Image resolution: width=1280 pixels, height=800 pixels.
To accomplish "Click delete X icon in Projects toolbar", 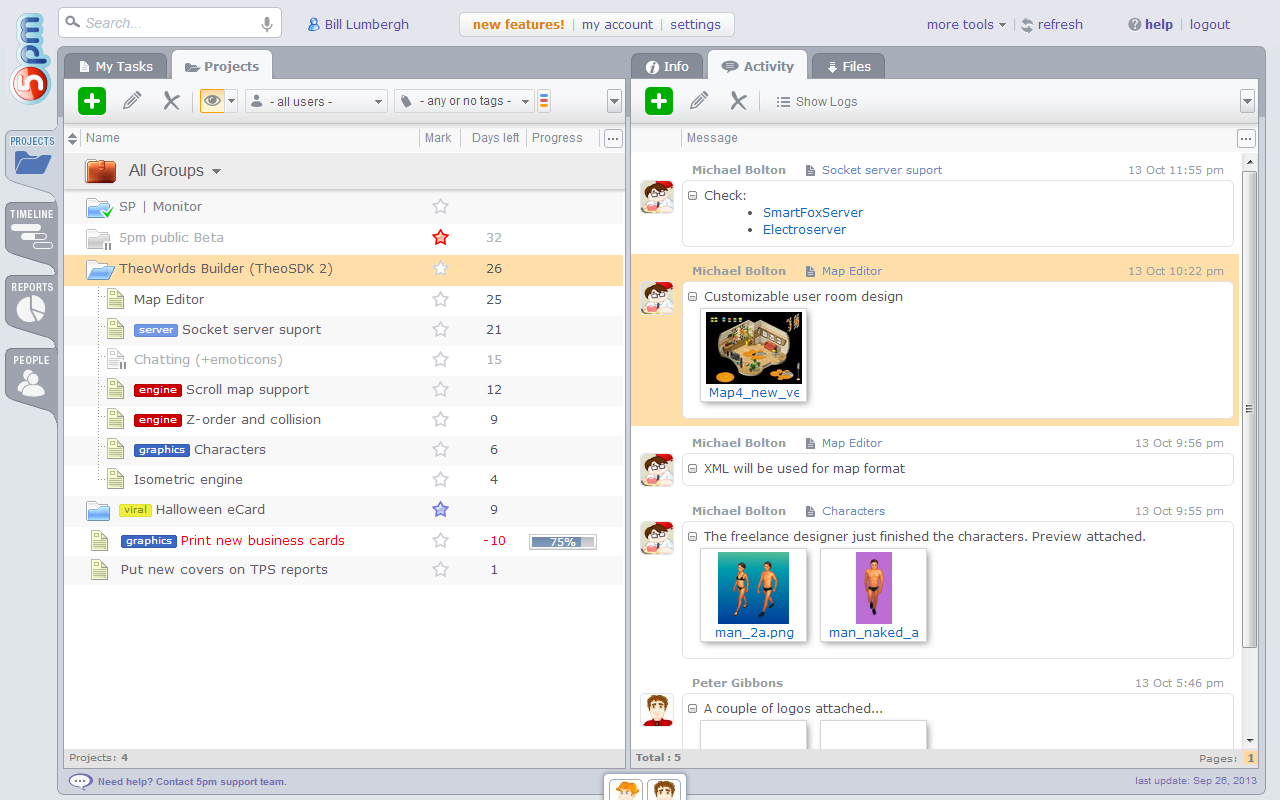I will [172, 101].
